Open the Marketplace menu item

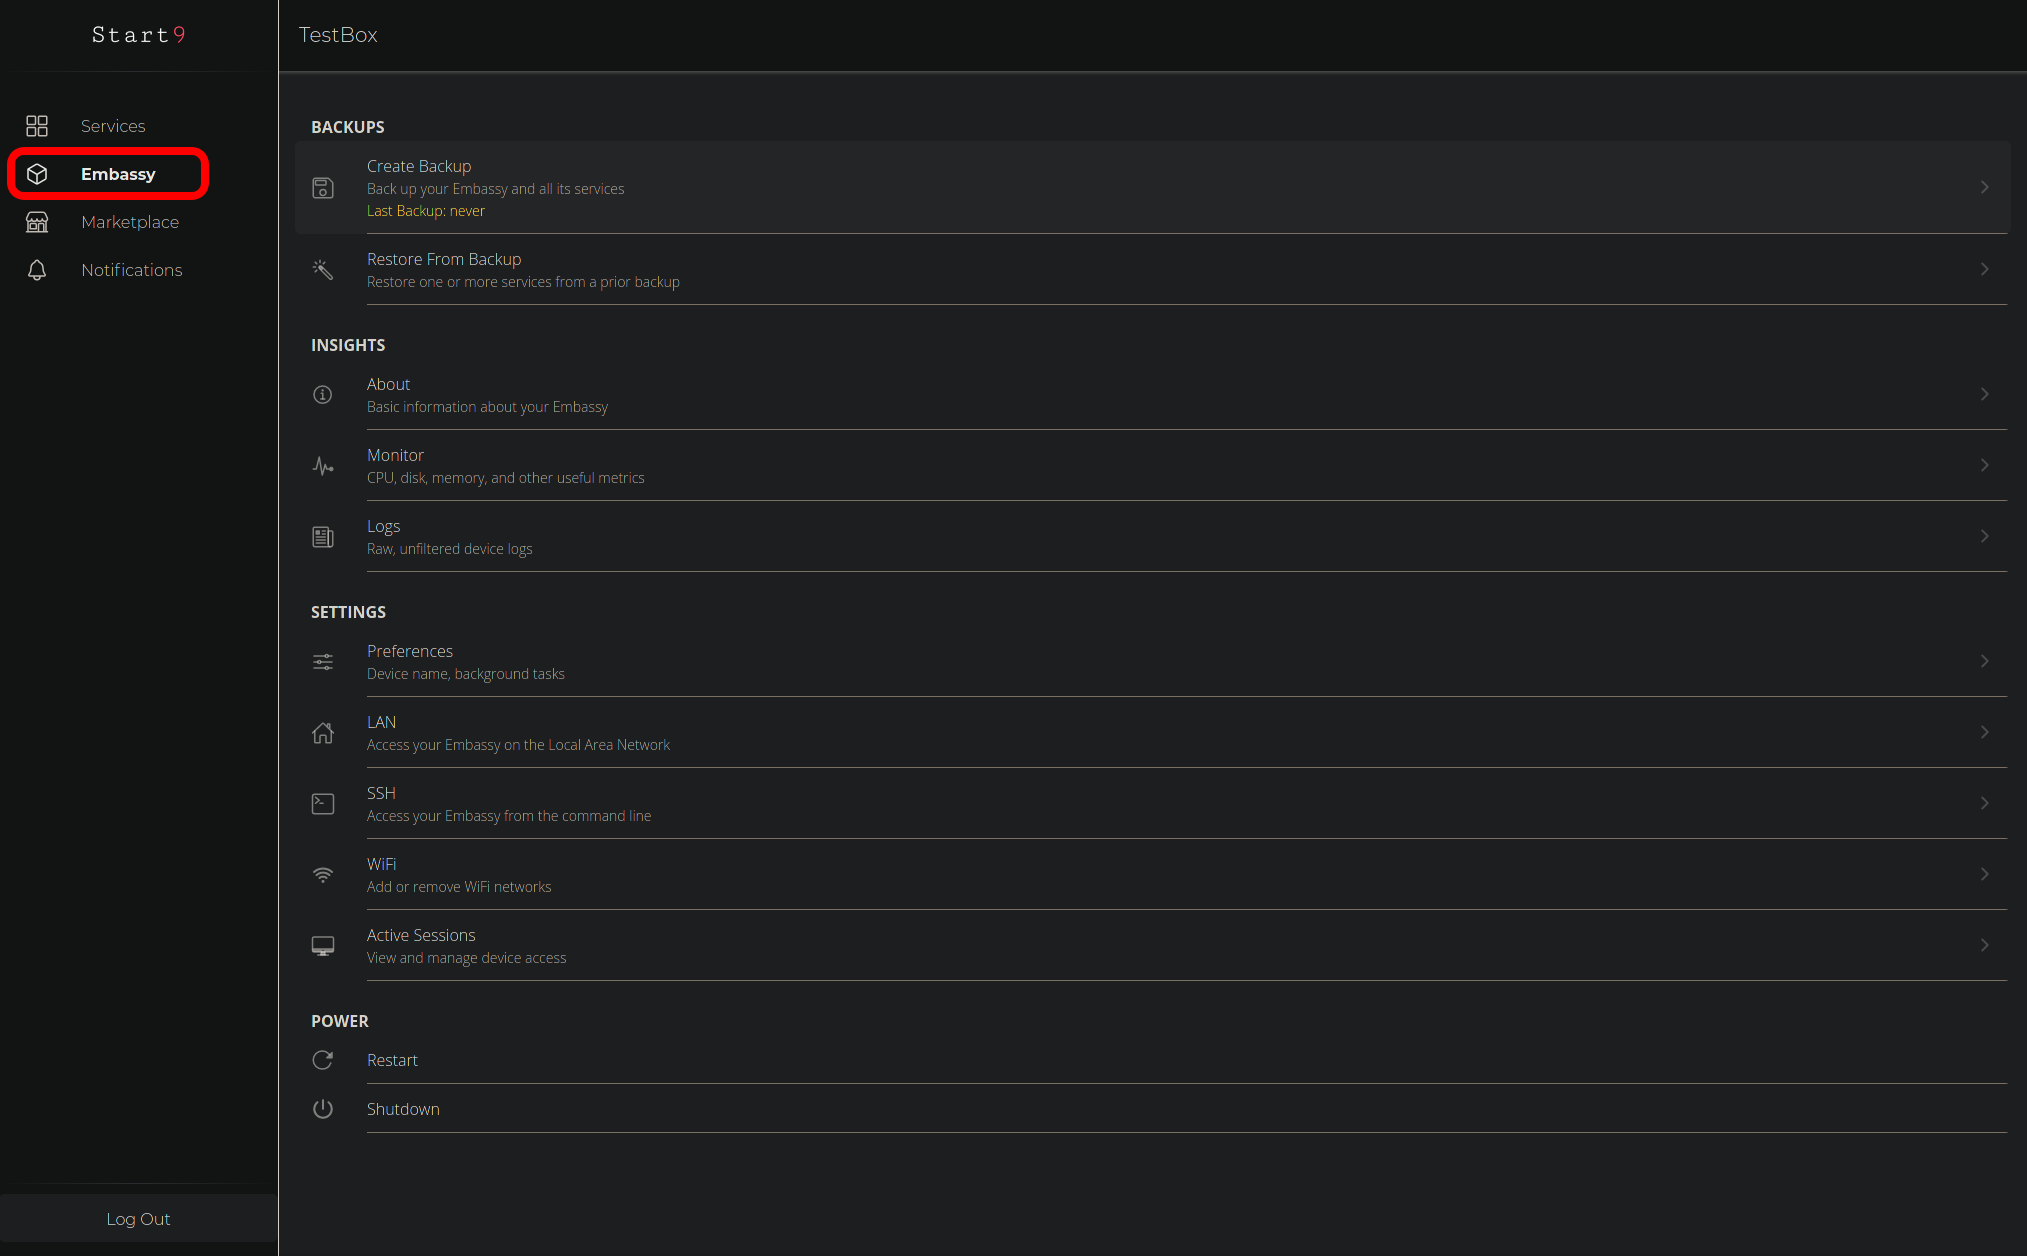coord(130,222)
